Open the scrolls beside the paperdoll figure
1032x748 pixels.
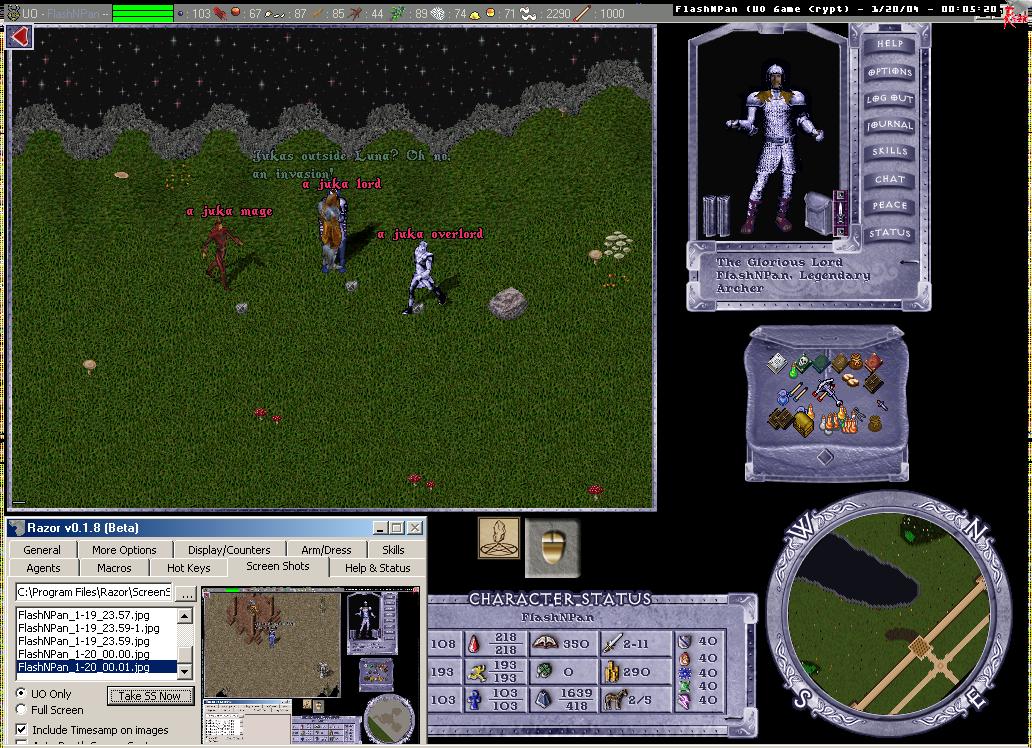(715, 214)
